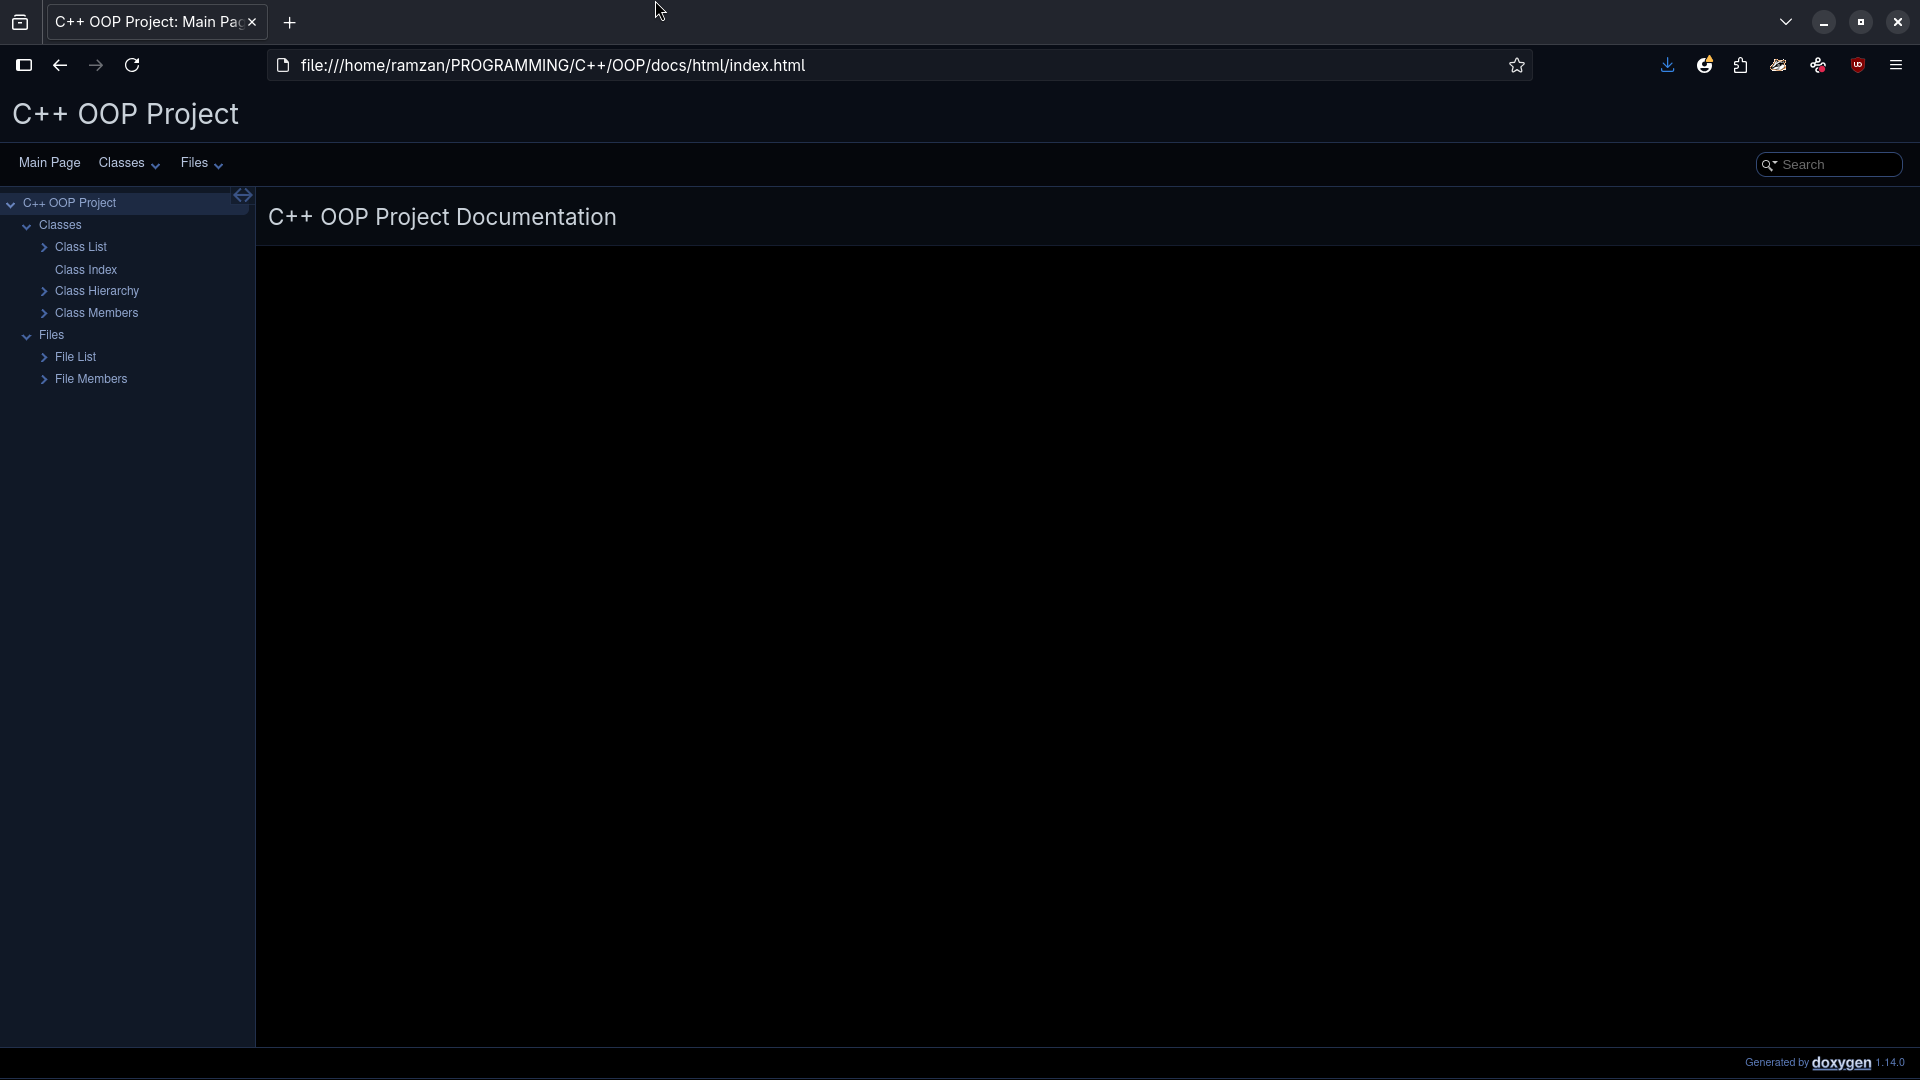Open the Classes dropdown menu
The height and width of the screenshot is (1080, 1920).
click(x=128, y=163)
